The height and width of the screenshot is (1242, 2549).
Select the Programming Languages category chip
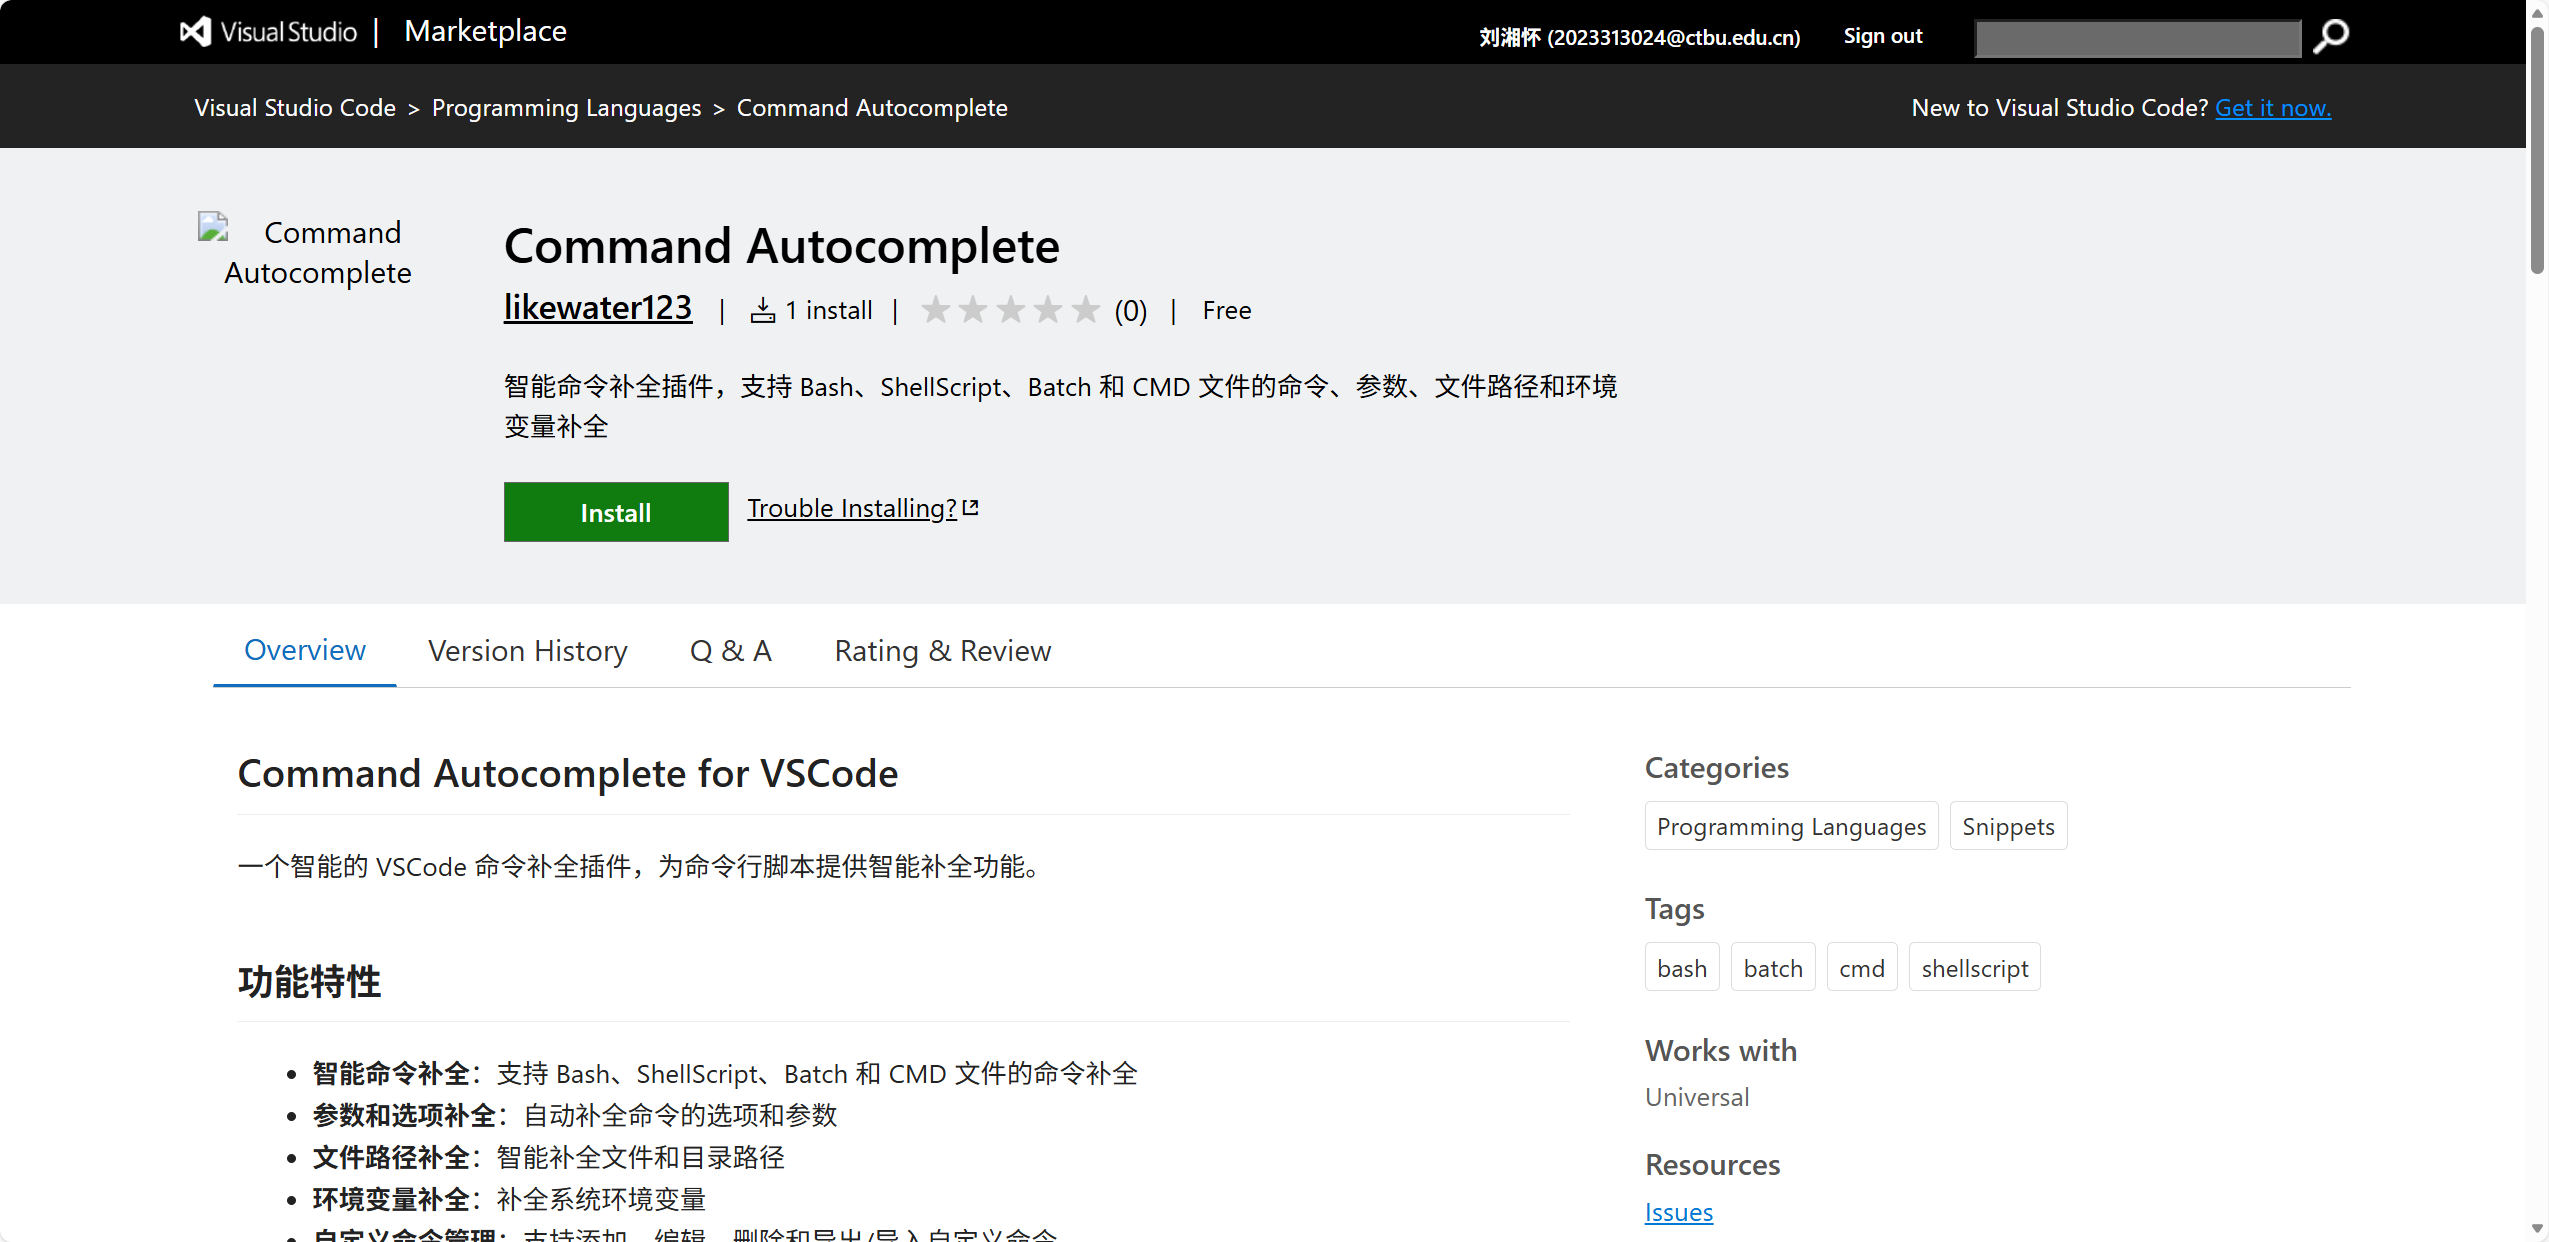[1790, 827]
